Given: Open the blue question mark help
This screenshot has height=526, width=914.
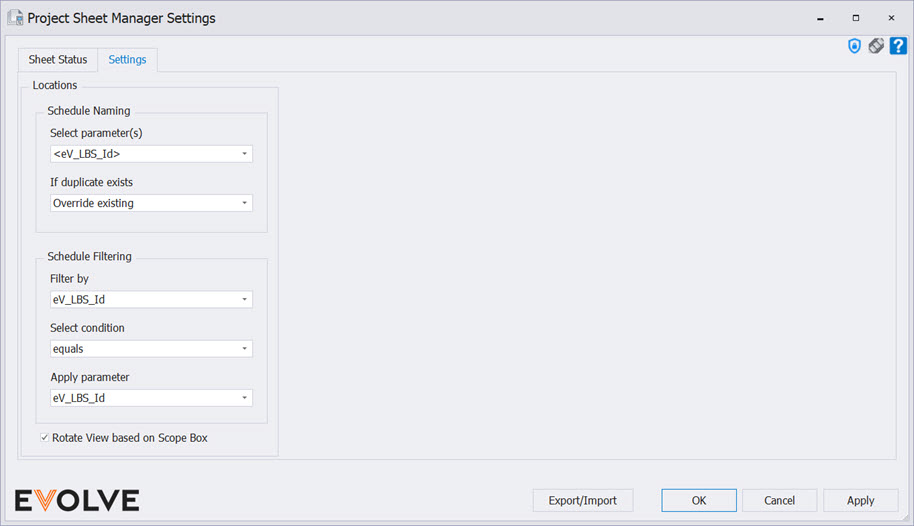Looking at the screenshot, I should click(x=898, y=45).
